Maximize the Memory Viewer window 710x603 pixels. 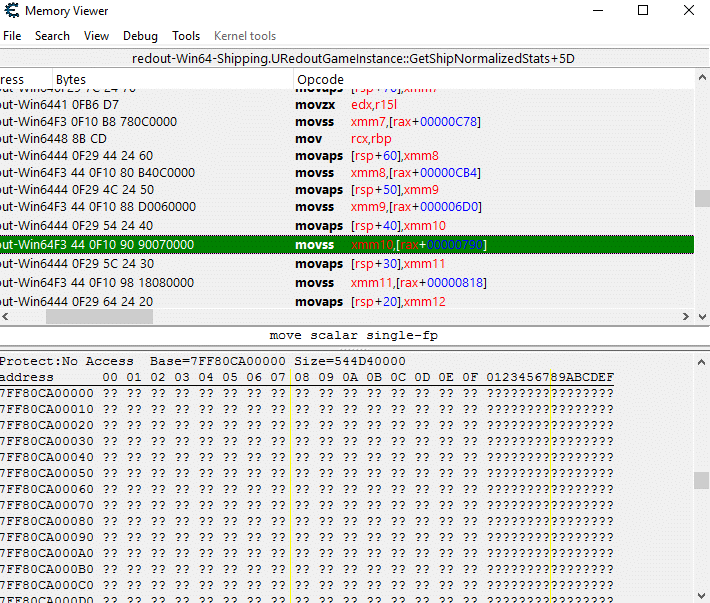click(643, 11)
